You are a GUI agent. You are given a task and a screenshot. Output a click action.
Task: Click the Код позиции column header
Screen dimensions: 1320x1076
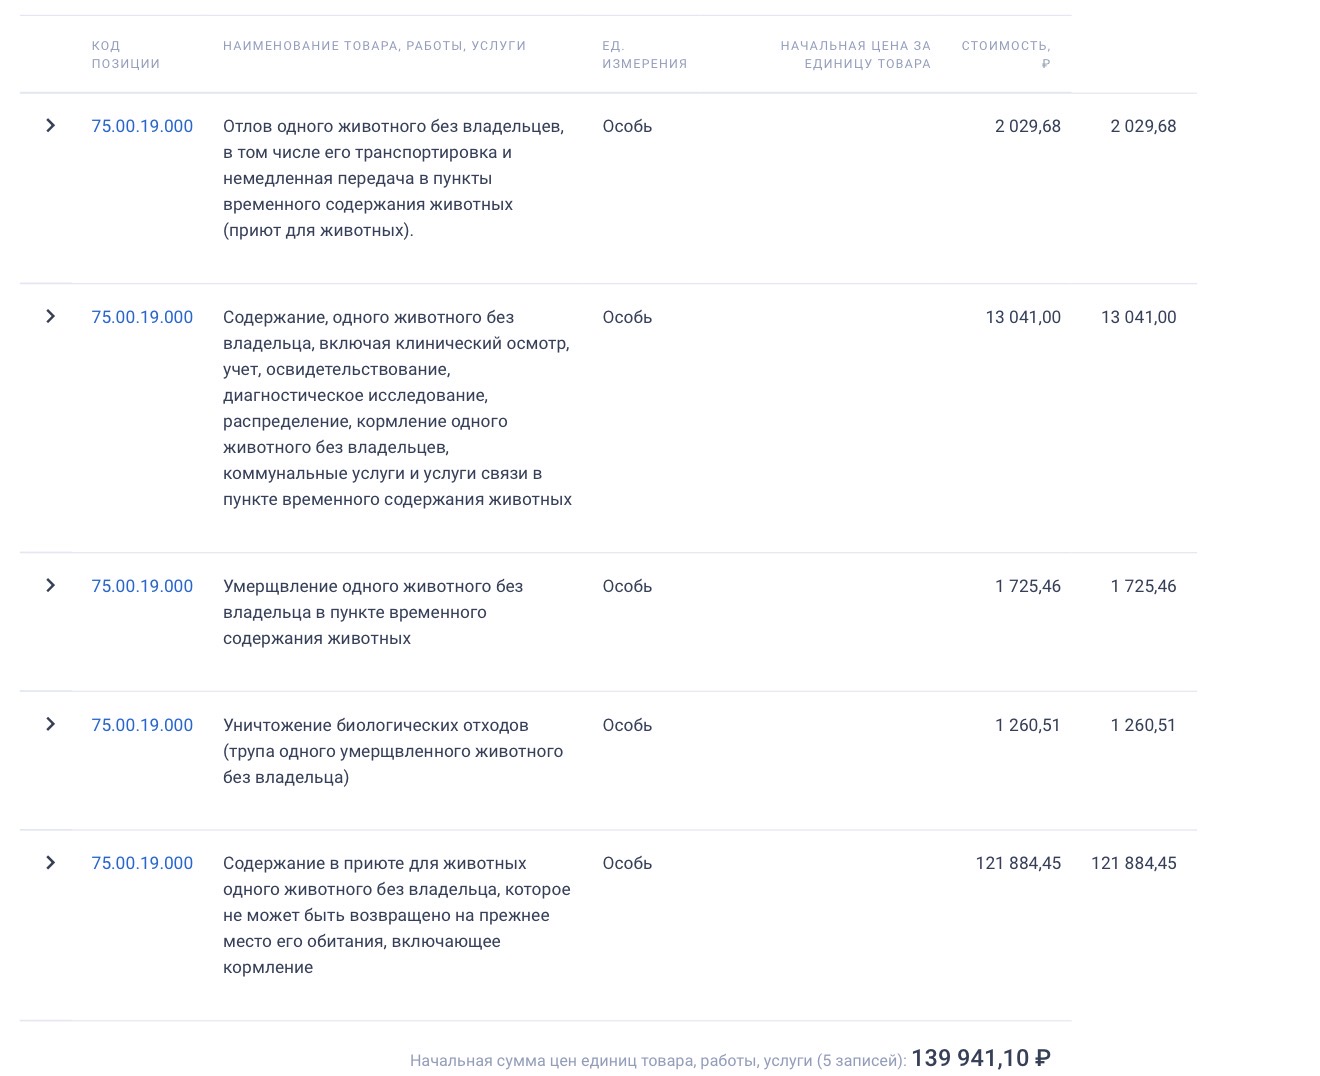pyautogui.click(x=125, y=55)
